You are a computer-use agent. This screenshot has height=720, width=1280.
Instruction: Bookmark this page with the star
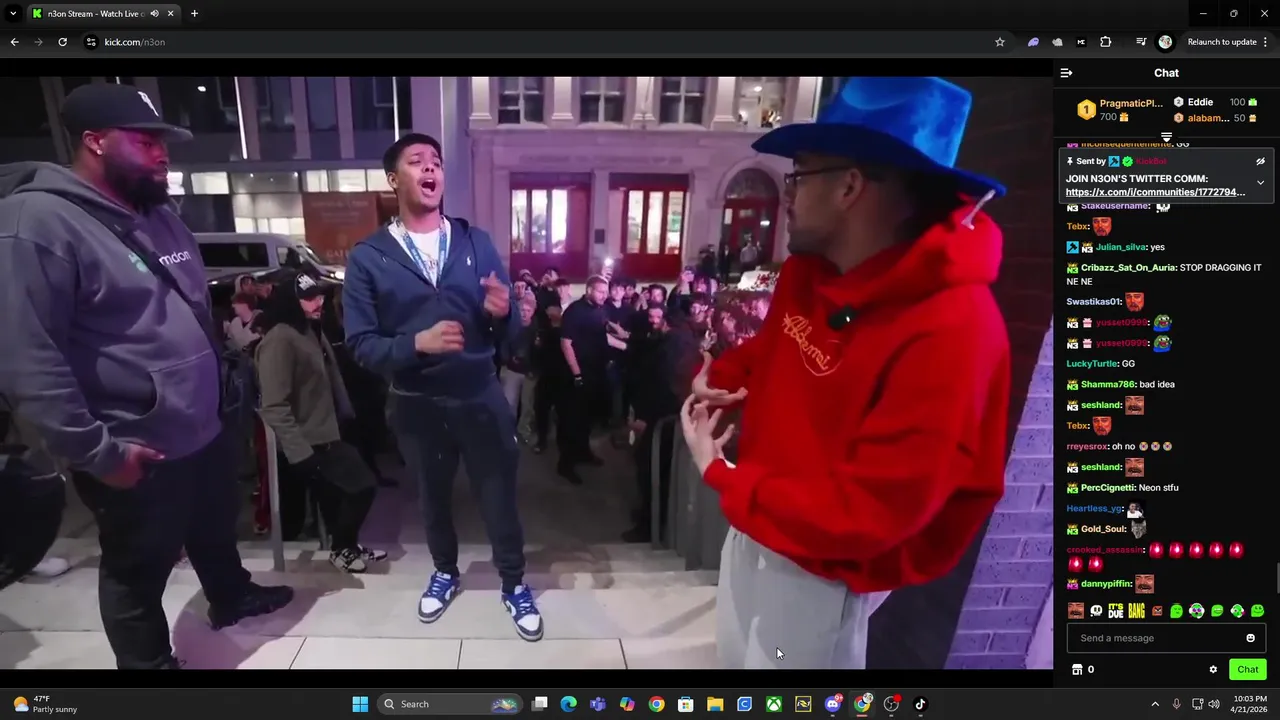click(x=999, y=42)
